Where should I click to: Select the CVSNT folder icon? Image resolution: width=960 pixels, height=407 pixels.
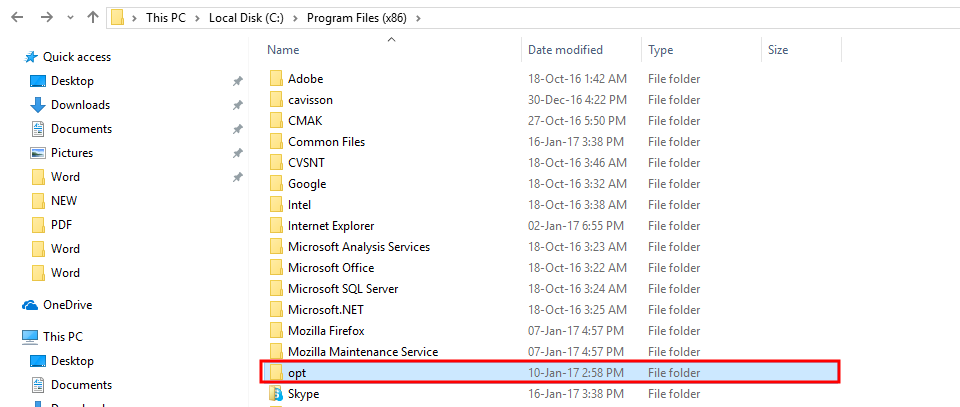[277, 163]
